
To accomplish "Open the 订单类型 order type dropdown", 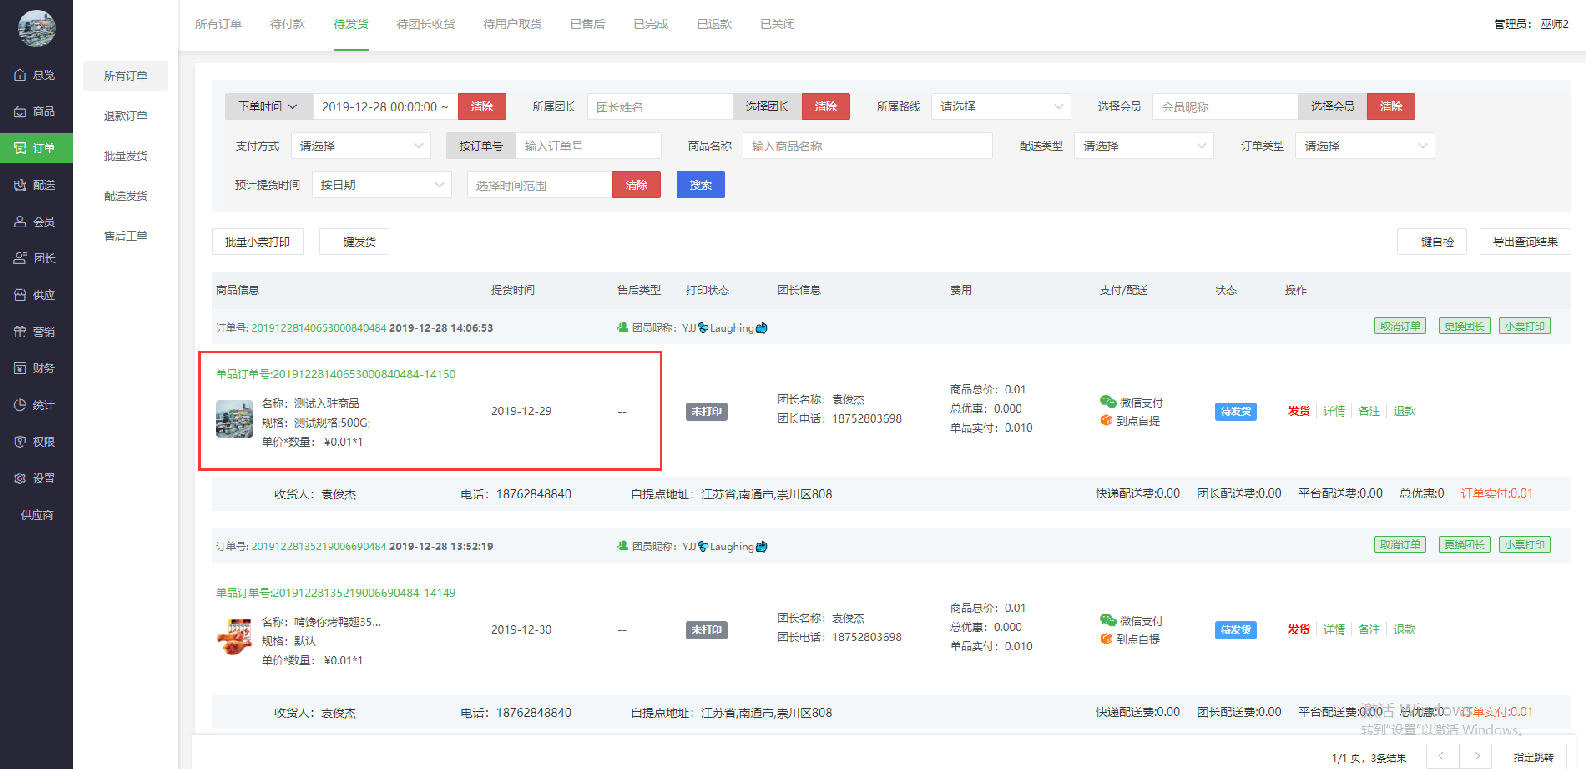I will 1364,146.
